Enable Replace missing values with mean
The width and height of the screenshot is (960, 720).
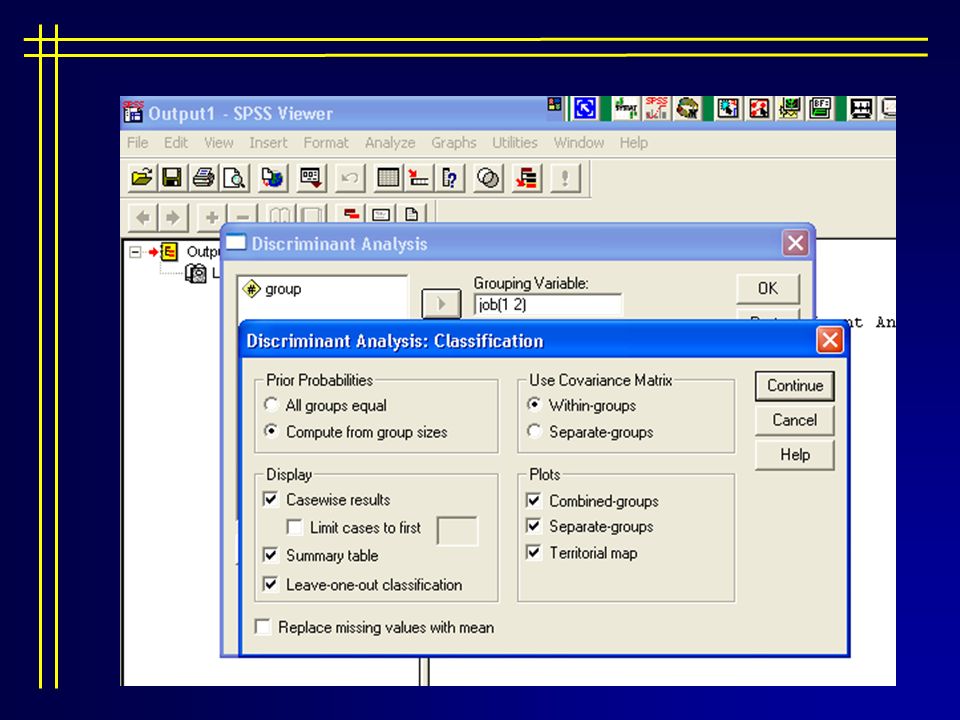click(x=263, y=626)
